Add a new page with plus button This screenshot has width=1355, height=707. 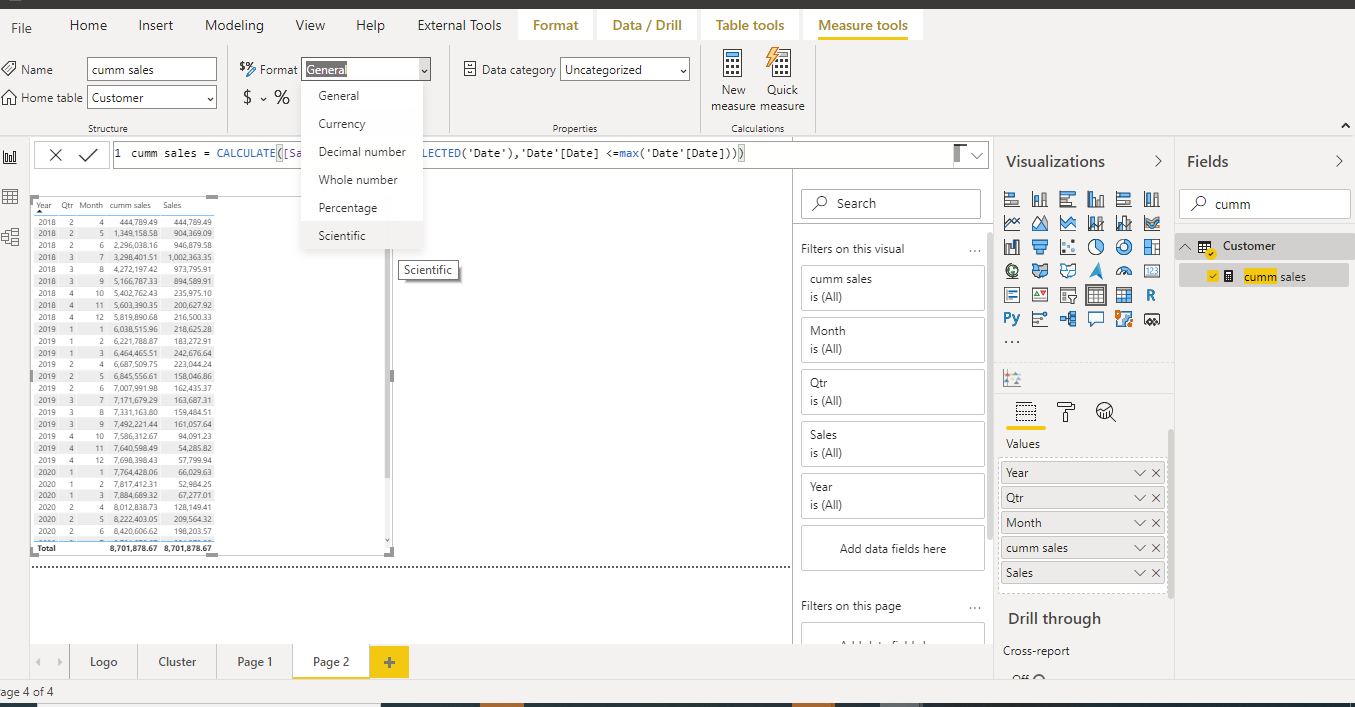[x=389, y=661]
